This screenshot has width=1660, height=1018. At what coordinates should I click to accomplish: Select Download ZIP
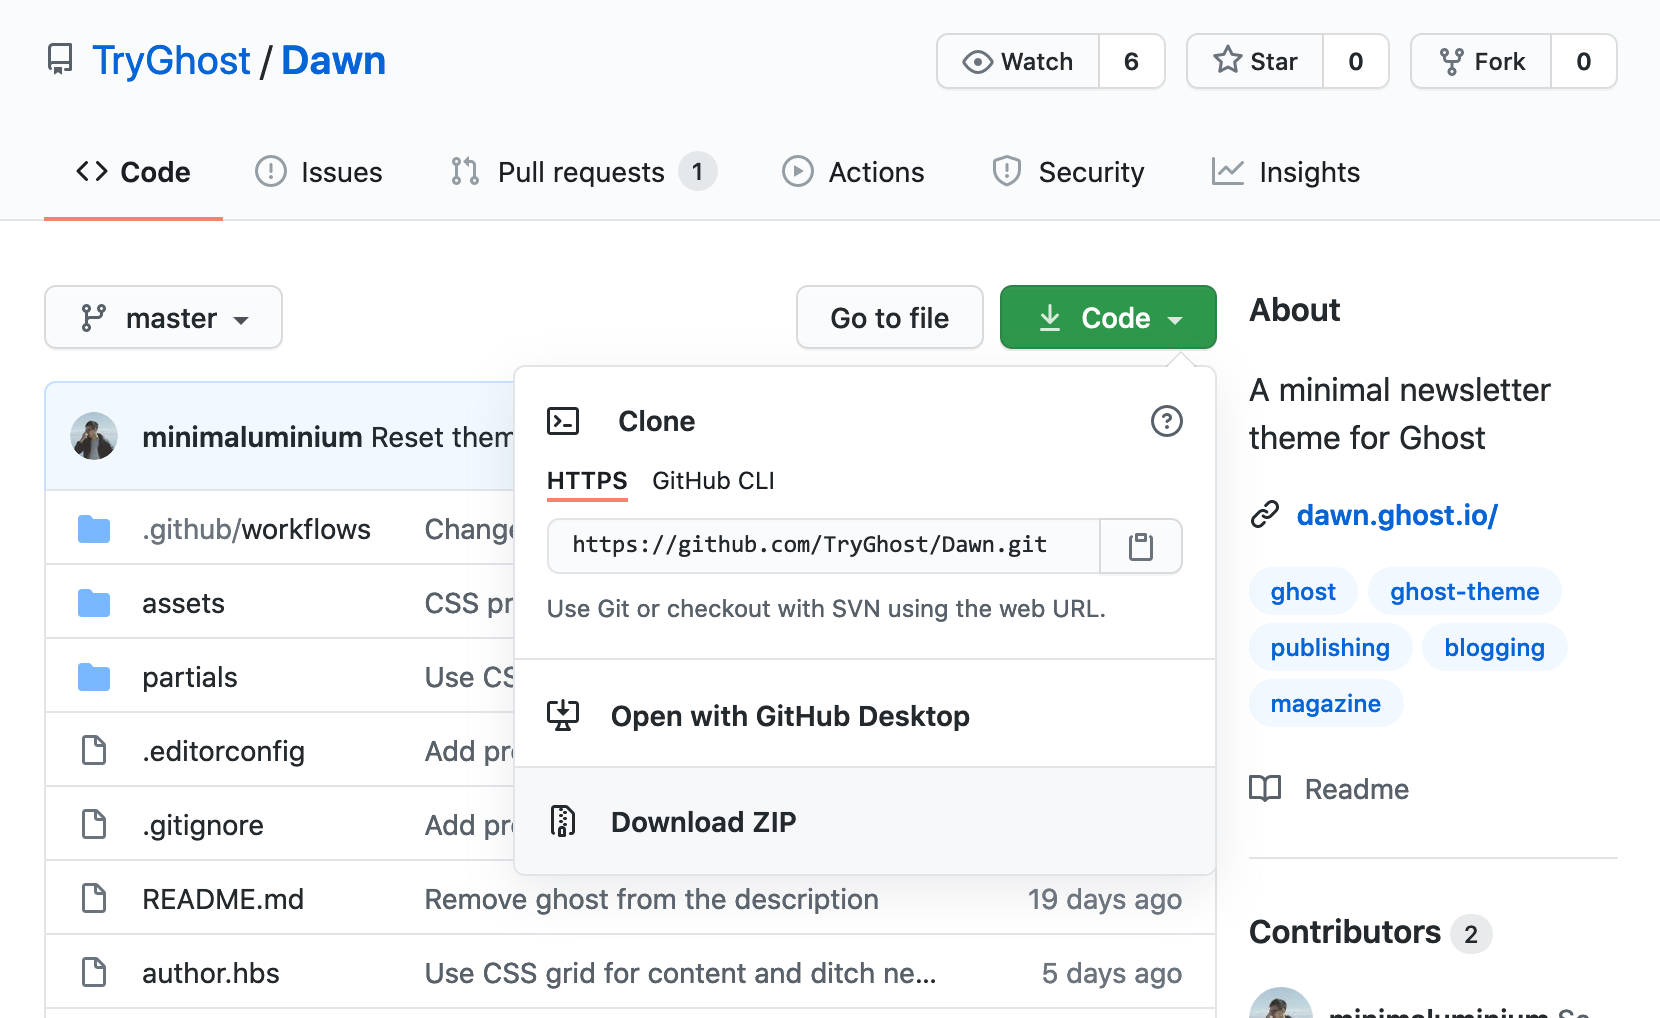coord(865,822)
